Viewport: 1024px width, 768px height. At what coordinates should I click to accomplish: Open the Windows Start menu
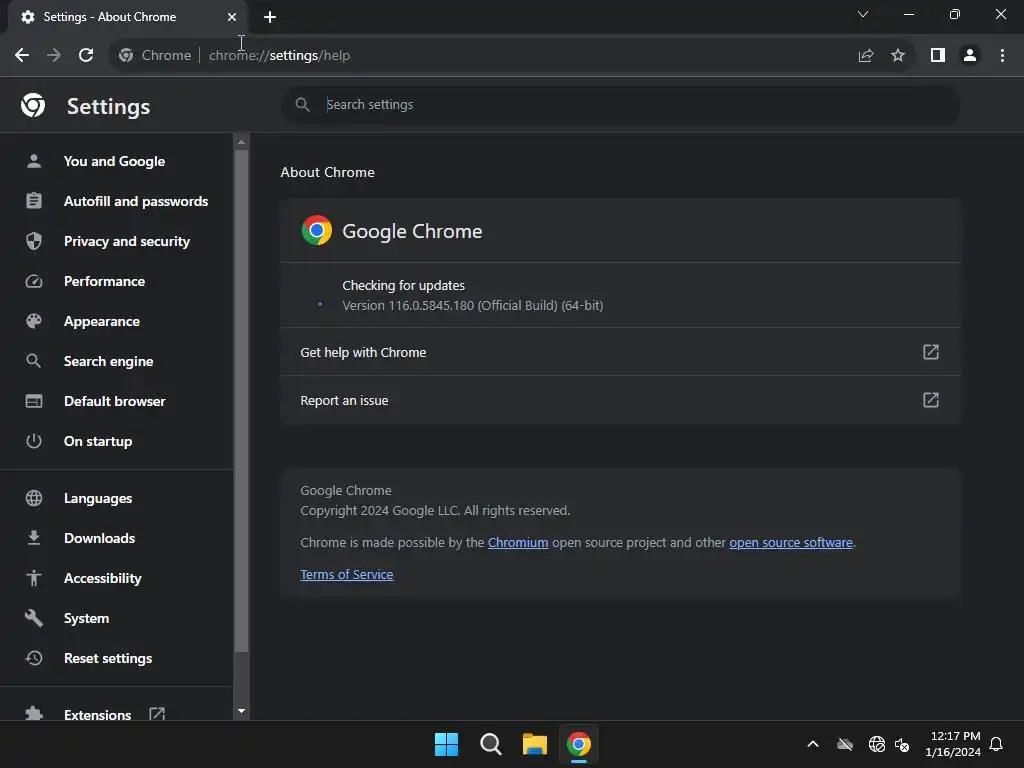[x=447, y=744]
